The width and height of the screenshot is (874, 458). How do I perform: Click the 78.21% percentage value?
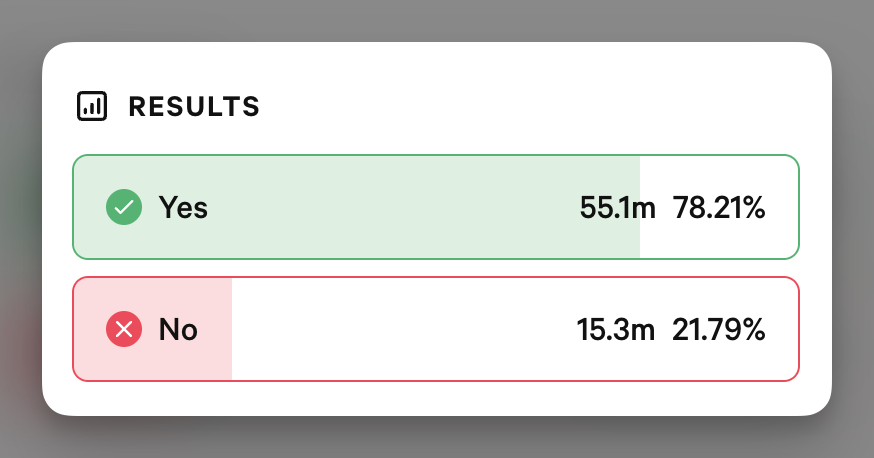pyautogui.click(x=719, y=207)
